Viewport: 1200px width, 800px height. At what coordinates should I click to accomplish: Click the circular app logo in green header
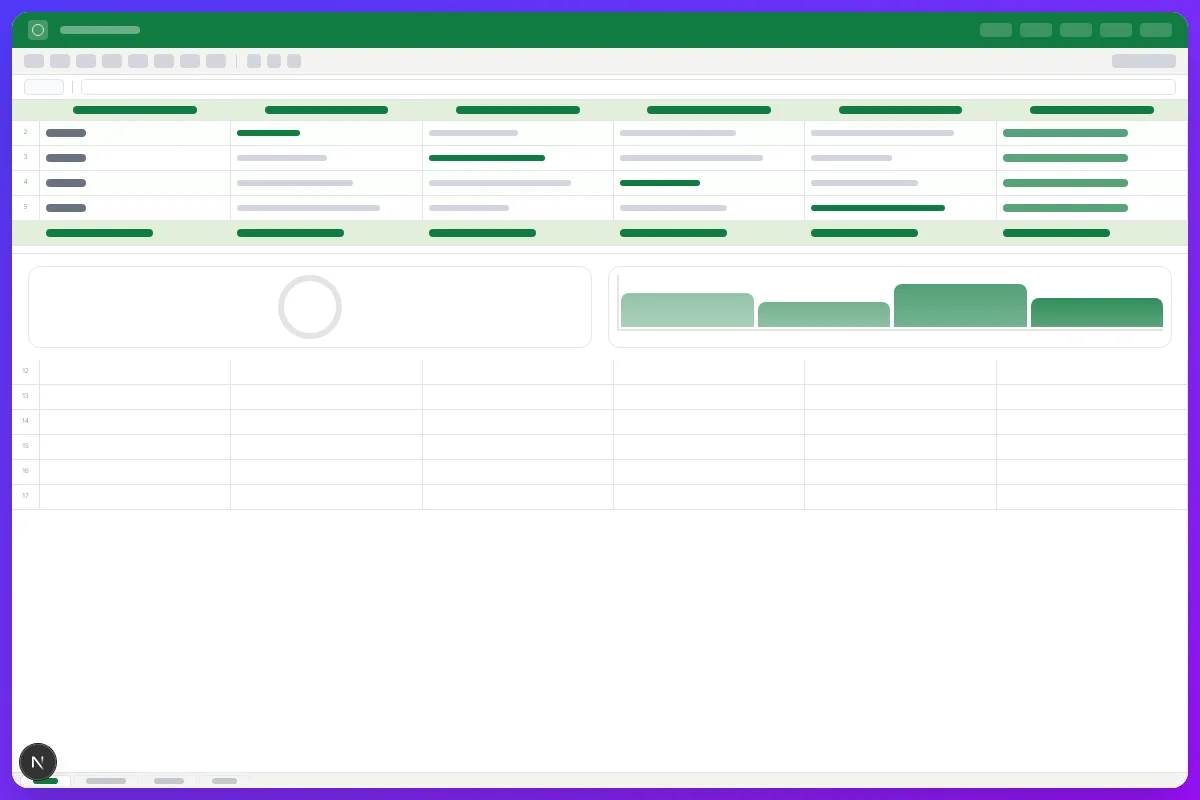point(38,30)
